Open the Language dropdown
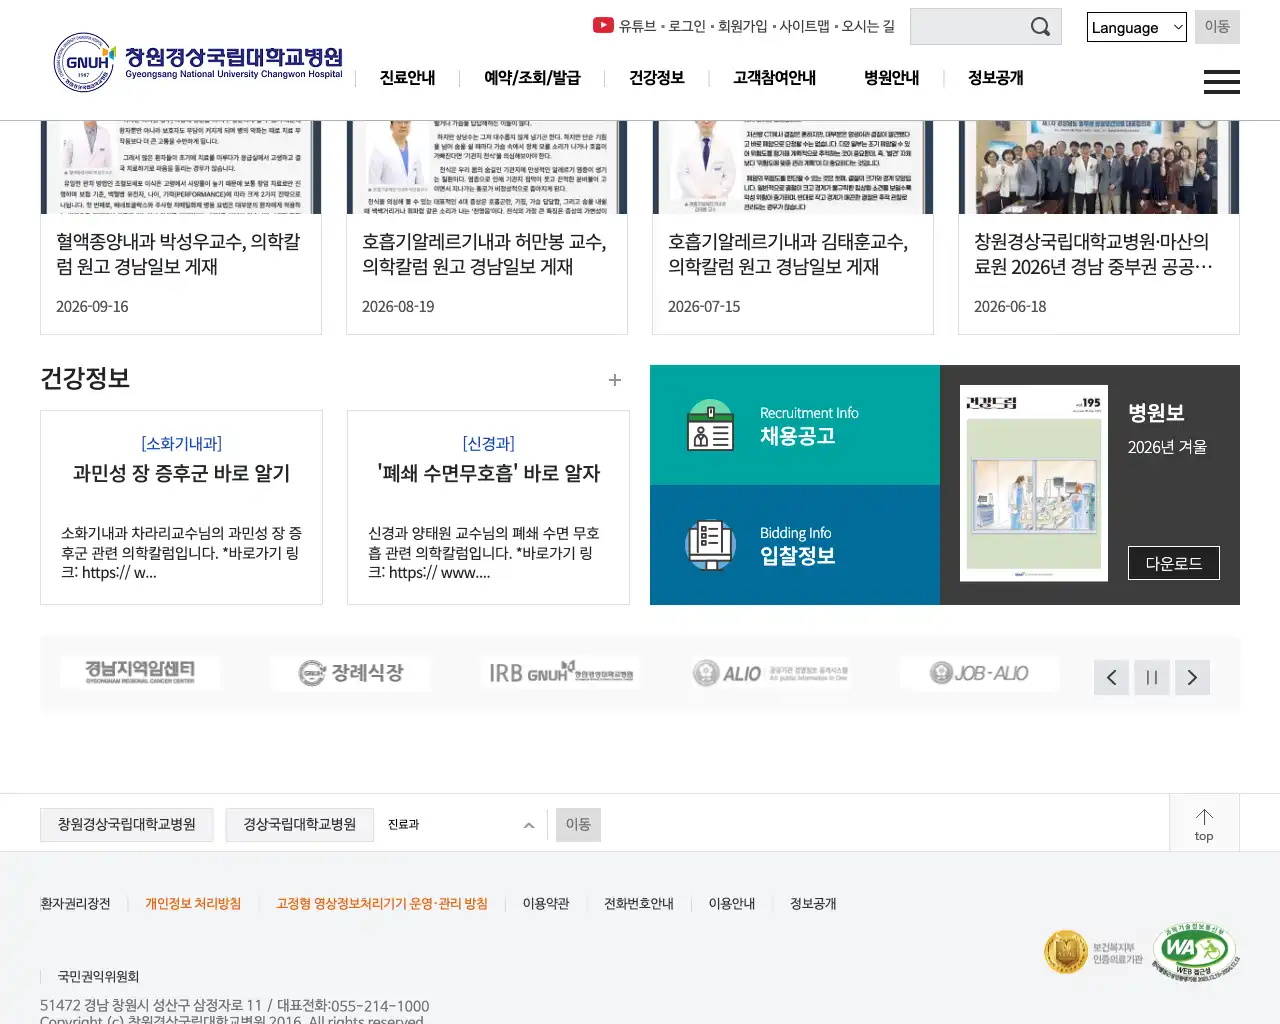 1136,27
